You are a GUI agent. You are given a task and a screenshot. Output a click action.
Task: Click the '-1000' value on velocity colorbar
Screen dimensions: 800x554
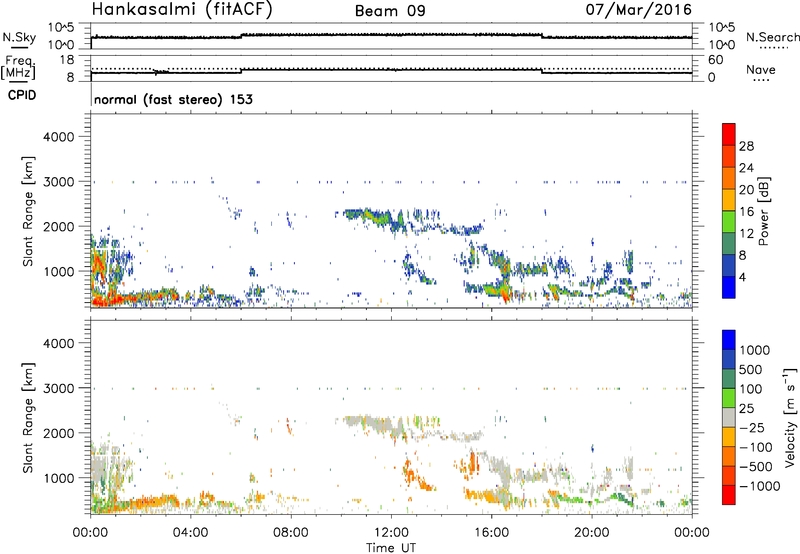(760, 486)
